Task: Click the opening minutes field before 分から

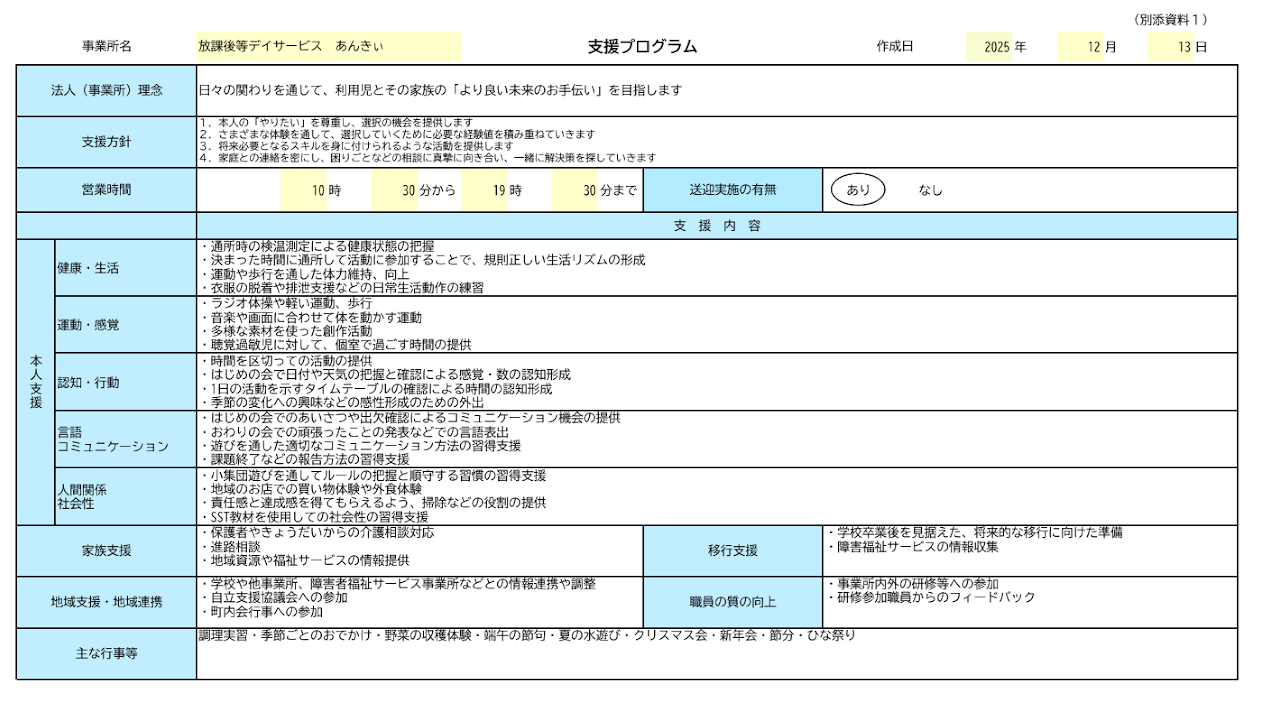Action: pos(394,190)
